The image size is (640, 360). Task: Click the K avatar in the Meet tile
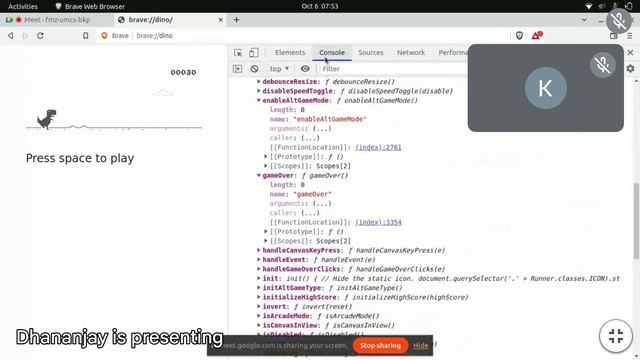pos(546,88)
